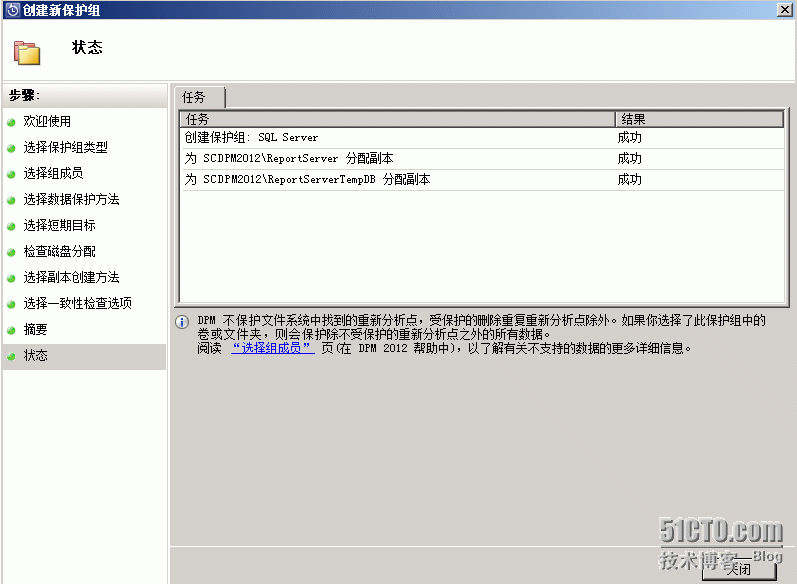Click green dot beside 选择副本创建方法 step
This screenshot has width=797, height=584.
(x=11, y=278)
